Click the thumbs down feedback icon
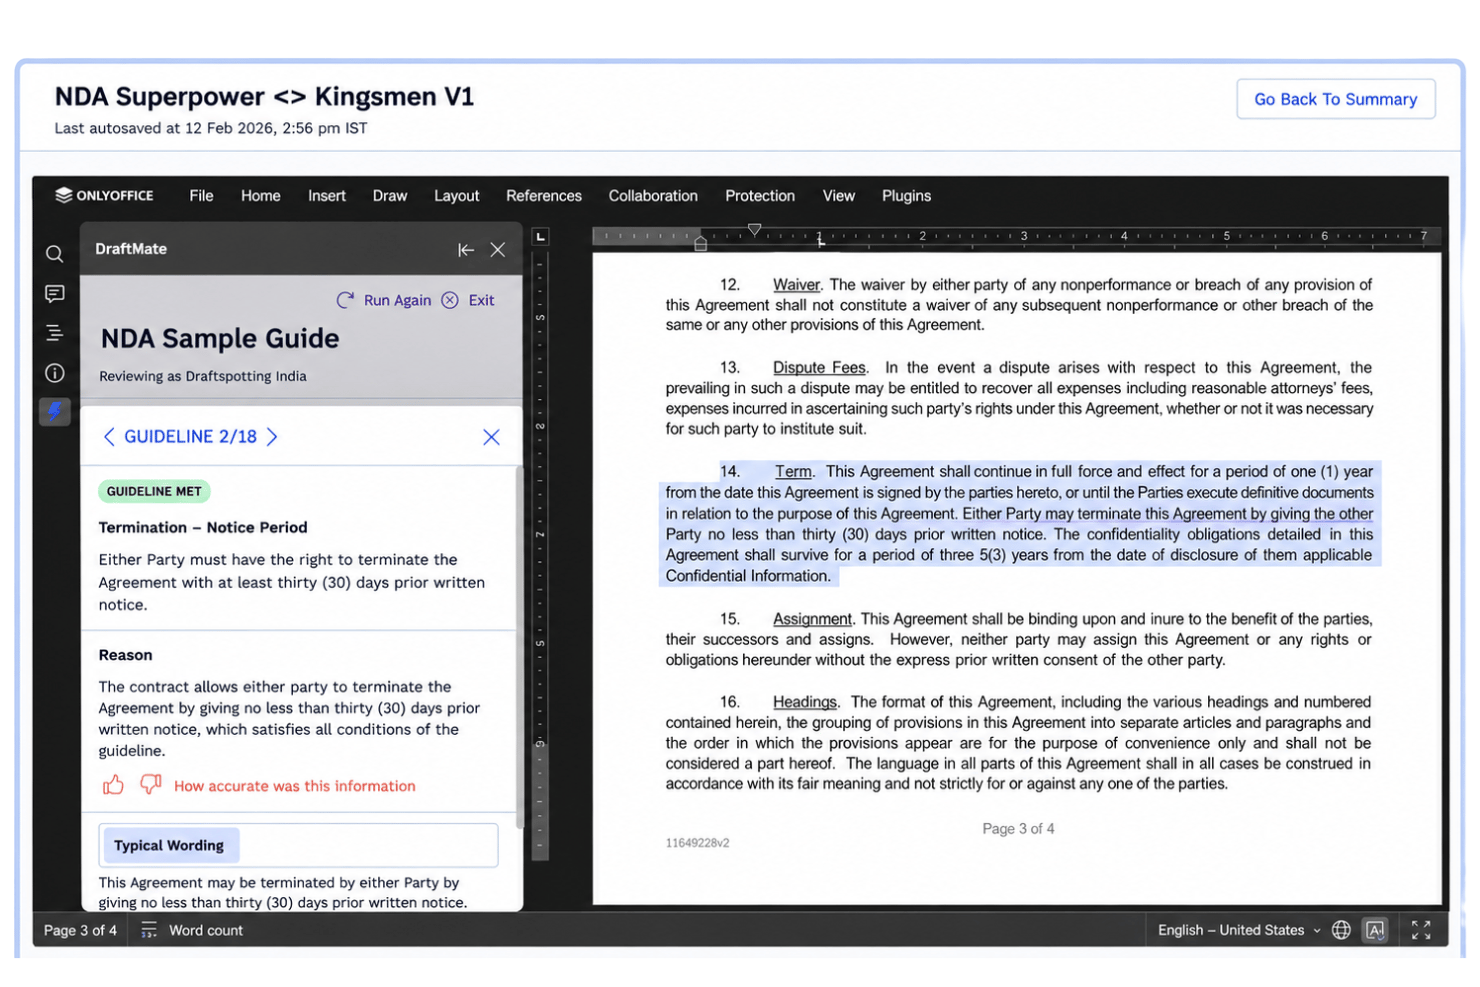This screenshot has height=987, width=1480. click(x=151, y=785)
